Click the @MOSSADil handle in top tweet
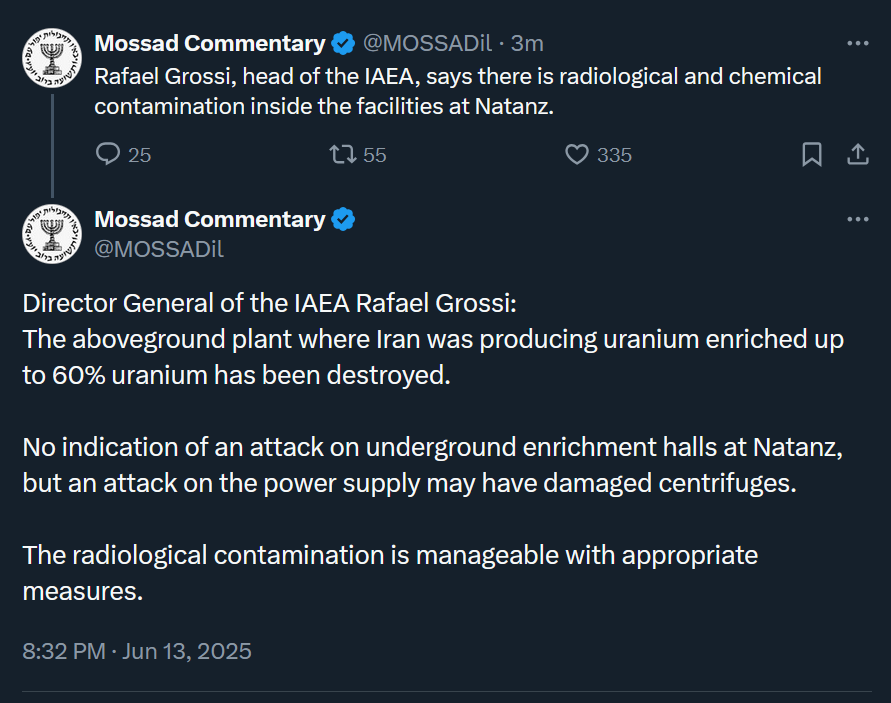Screen dimensions: 891x703 point(427,43)
